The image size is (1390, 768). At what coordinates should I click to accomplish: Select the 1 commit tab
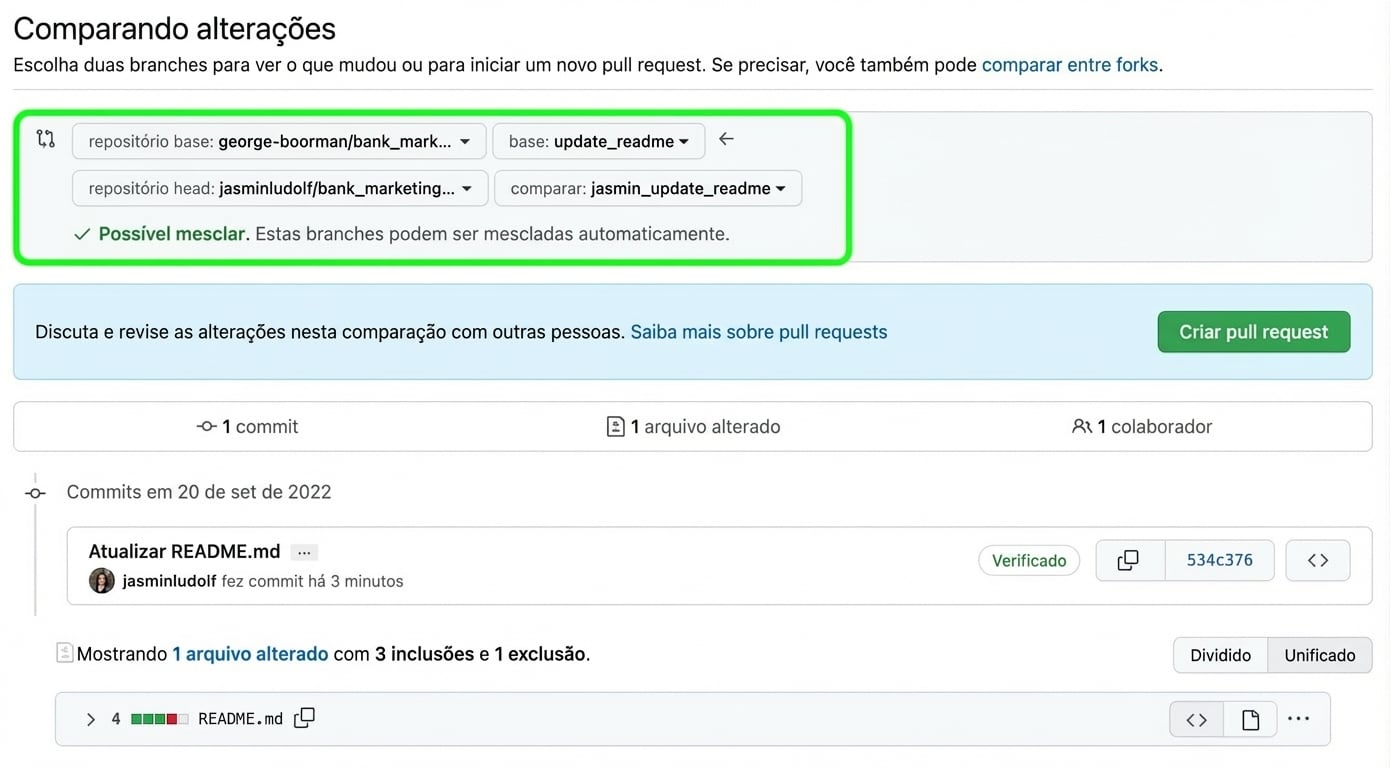click(x=248, y=427)
